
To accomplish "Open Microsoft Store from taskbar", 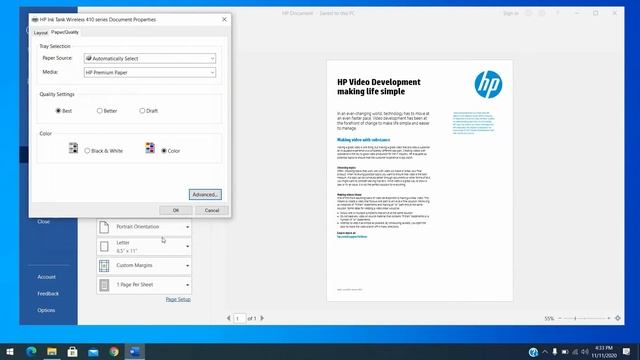I will pos(73,351).
